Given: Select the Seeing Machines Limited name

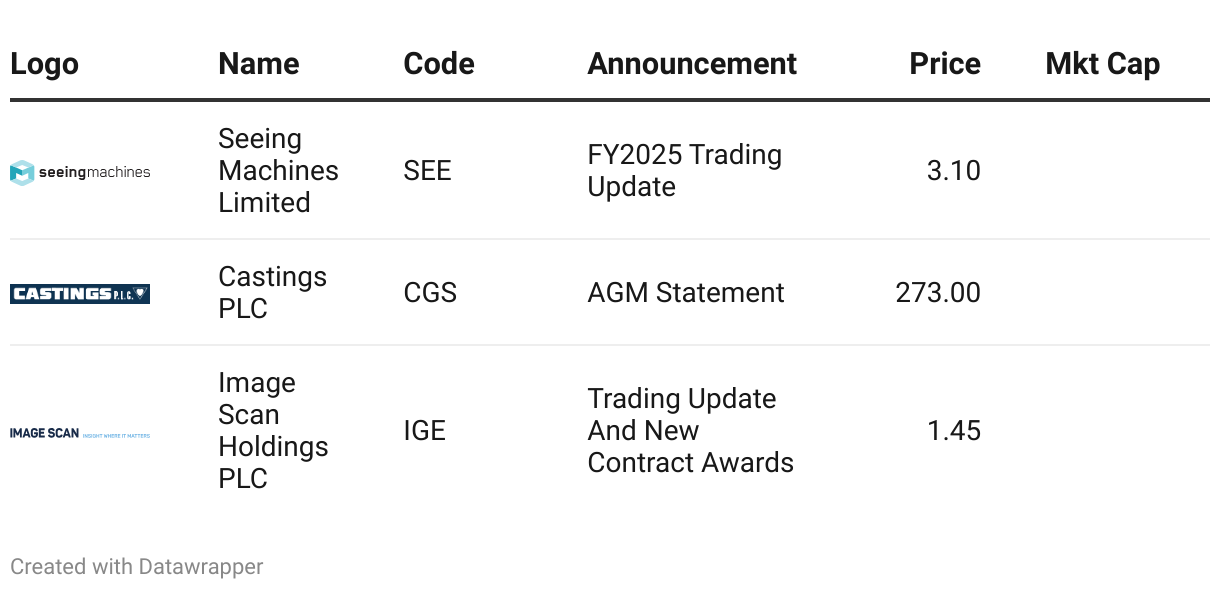Looking at the screenshot, I should tap(278, 171).
